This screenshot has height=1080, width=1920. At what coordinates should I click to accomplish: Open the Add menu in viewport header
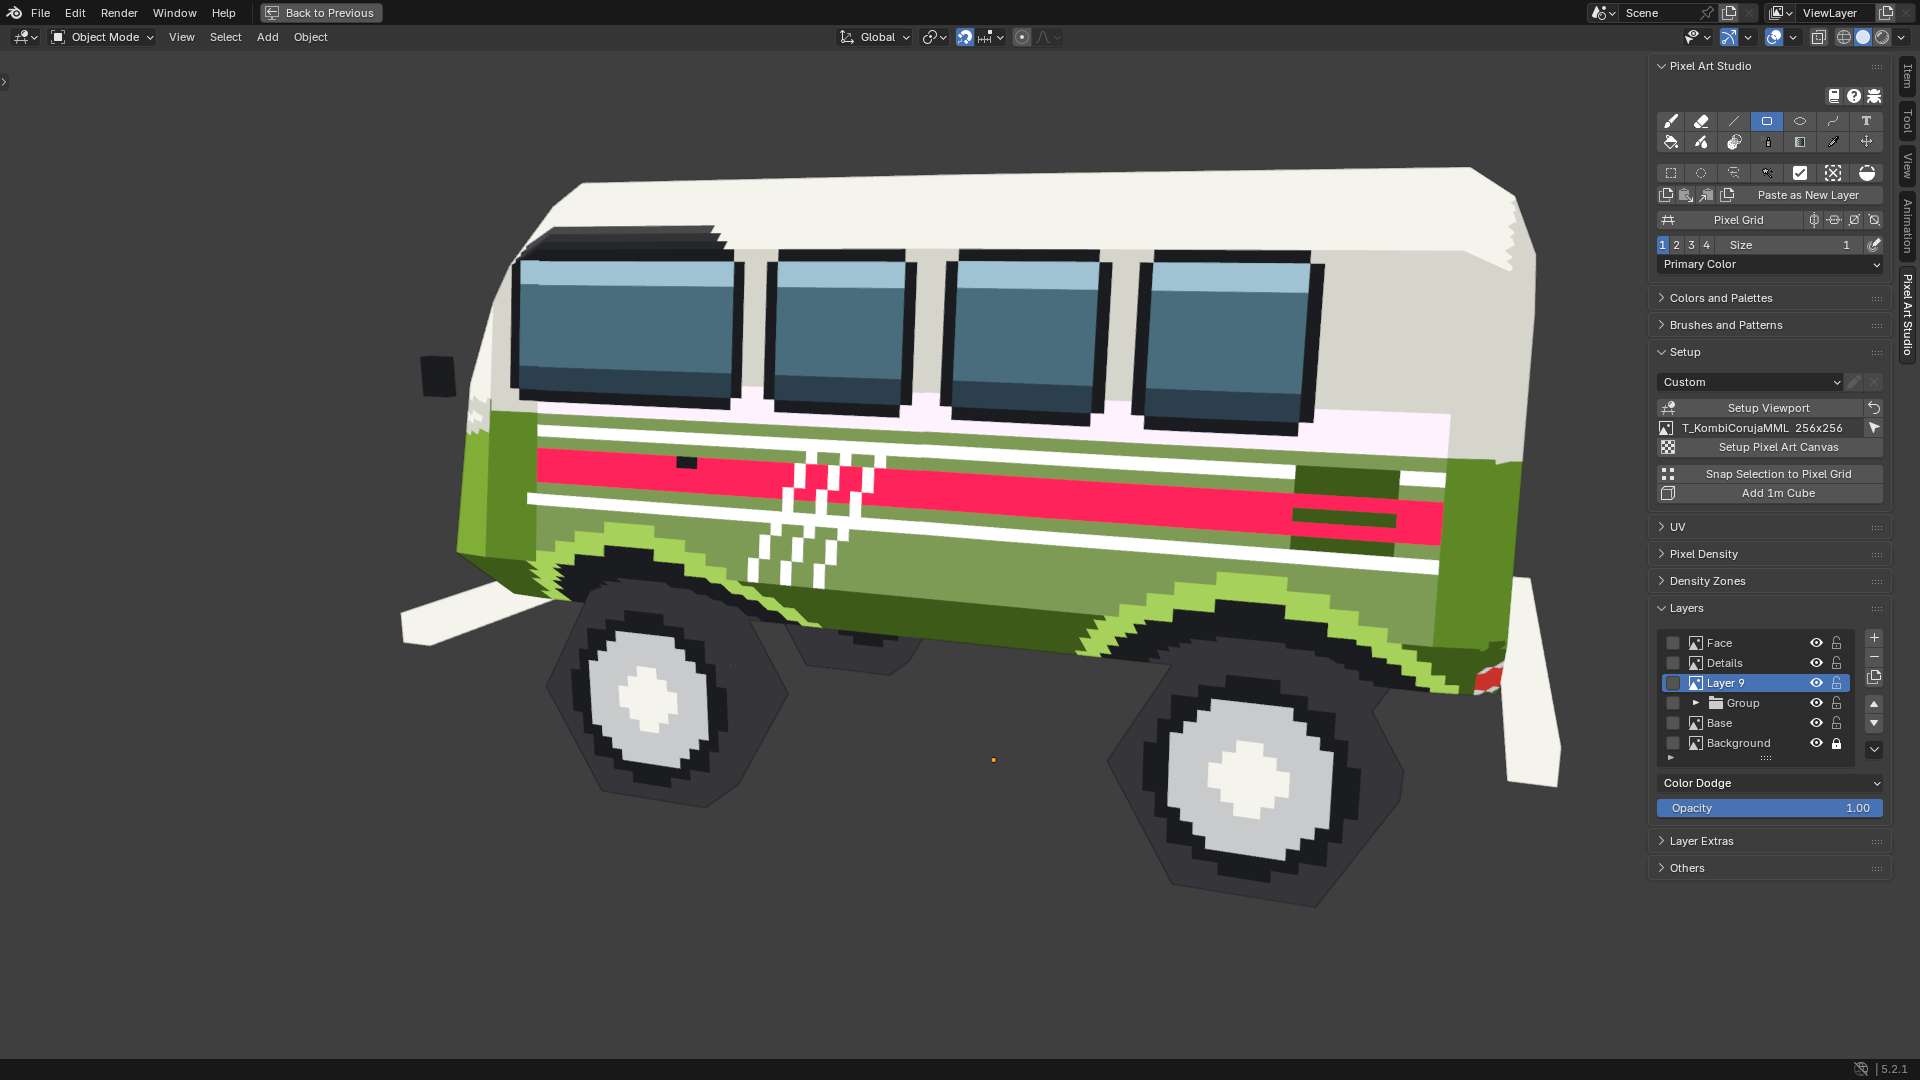pyautogui.click(x=267, y=37)
